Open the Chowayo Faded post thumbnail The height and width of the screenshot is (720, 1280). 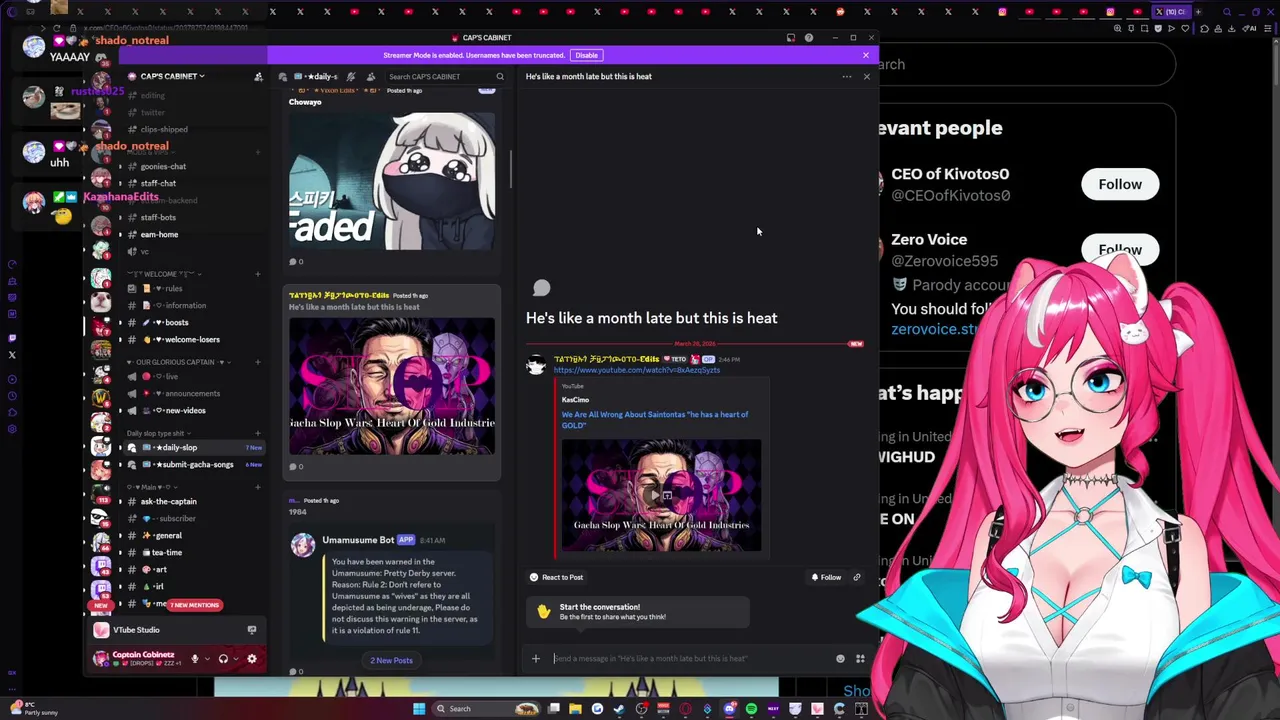(392, 180)
